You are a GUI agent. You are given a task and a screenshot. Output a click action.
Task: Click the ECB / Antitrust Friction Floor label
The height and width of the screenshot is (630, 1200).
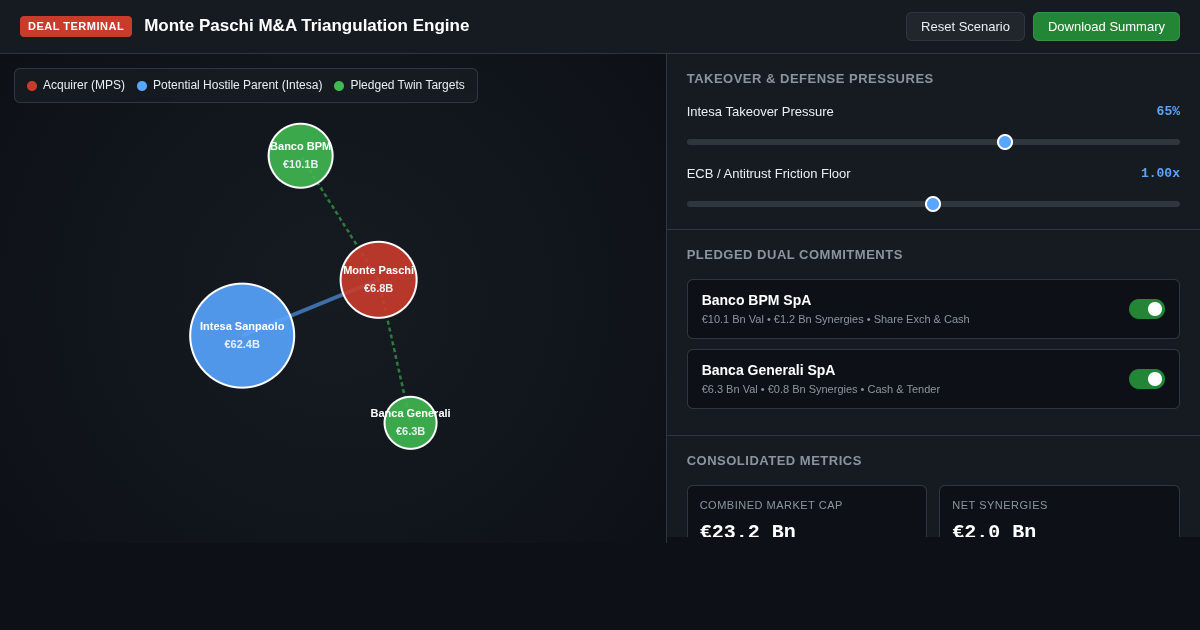coord(769,174)
